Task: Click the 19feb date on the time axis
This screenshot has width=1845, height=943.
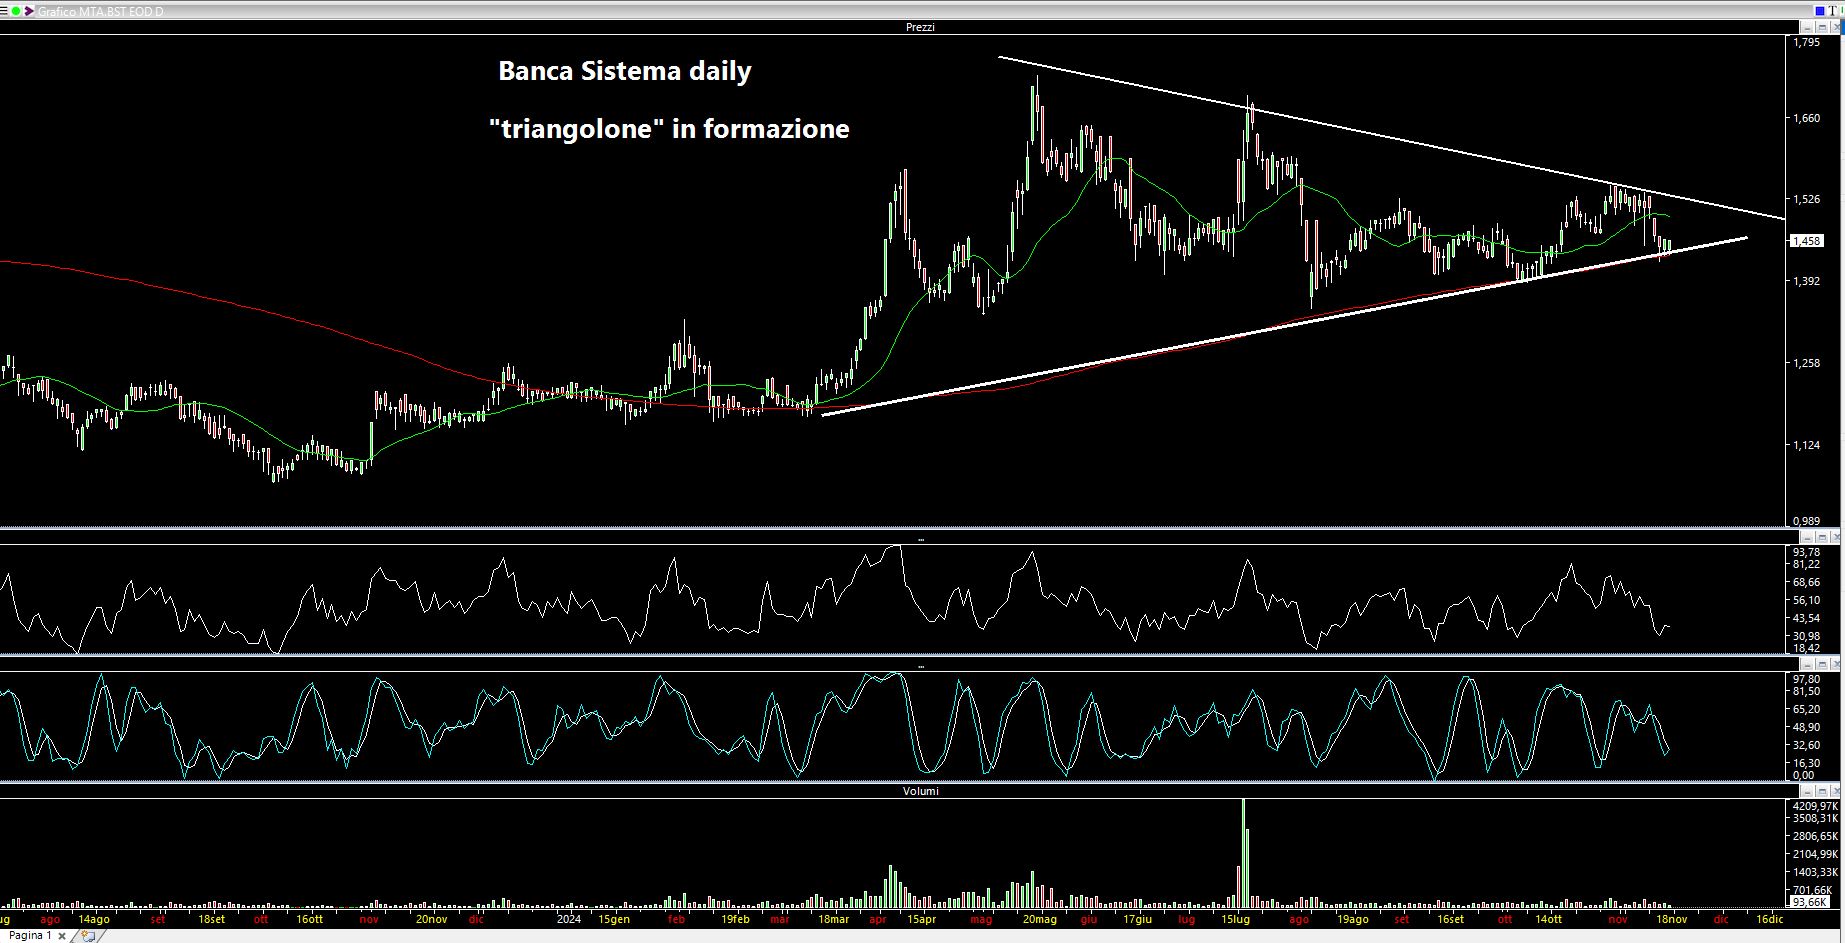Action: coord(735,919)
